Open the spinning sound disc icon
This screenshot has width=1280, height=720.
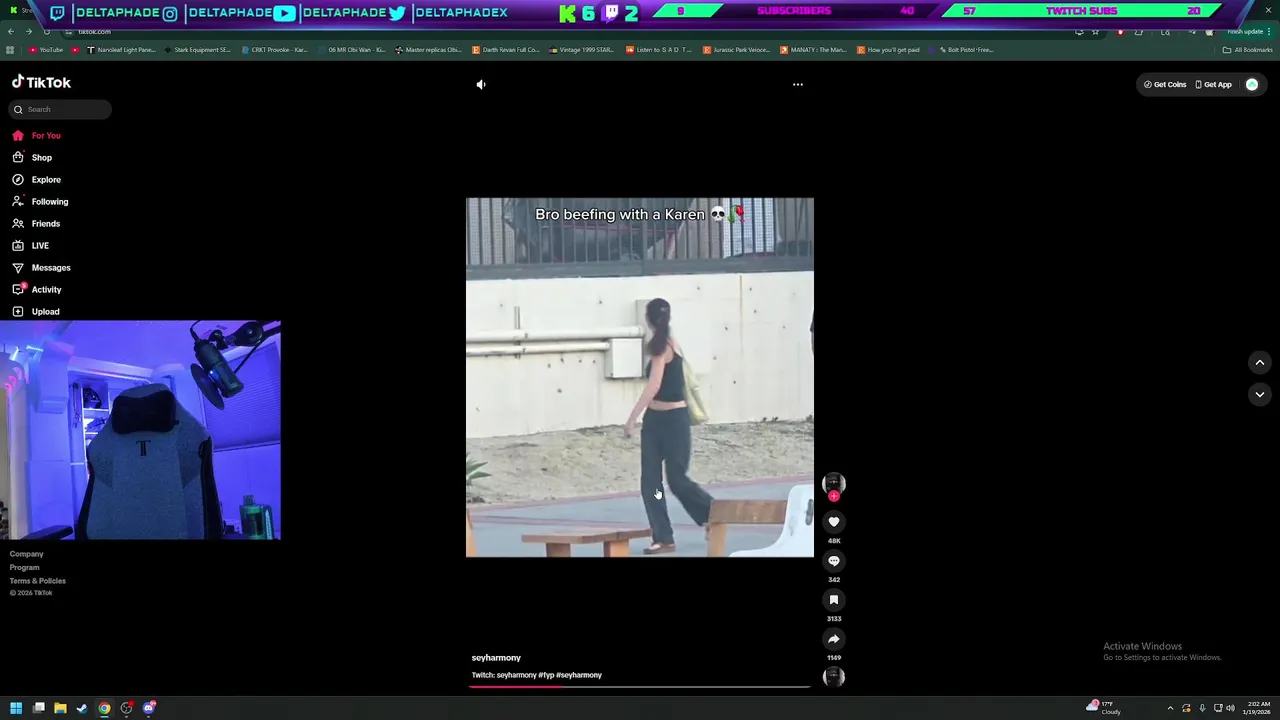pos(834,677)
